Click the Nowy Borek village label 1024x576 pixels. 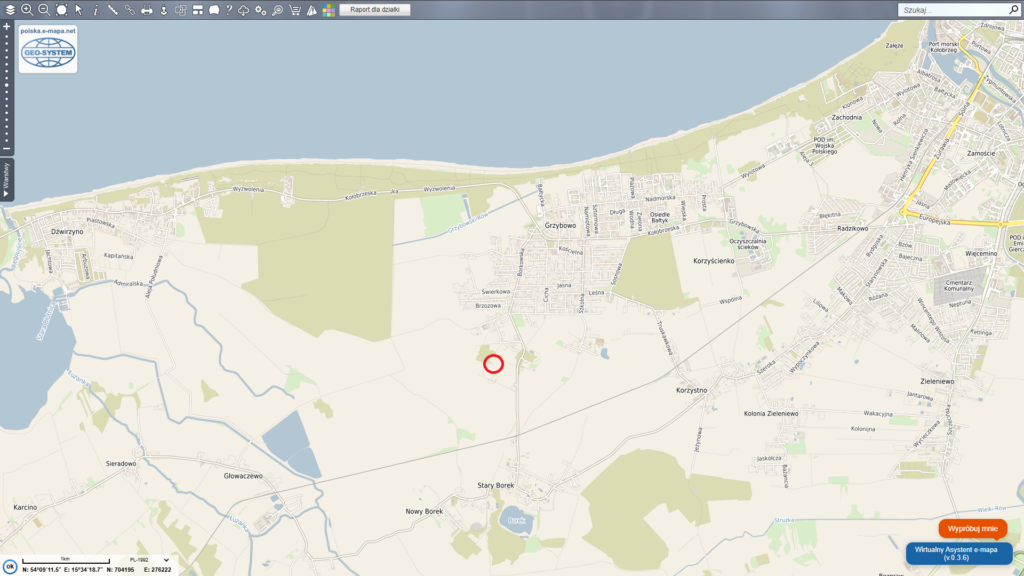click(424, 511)
